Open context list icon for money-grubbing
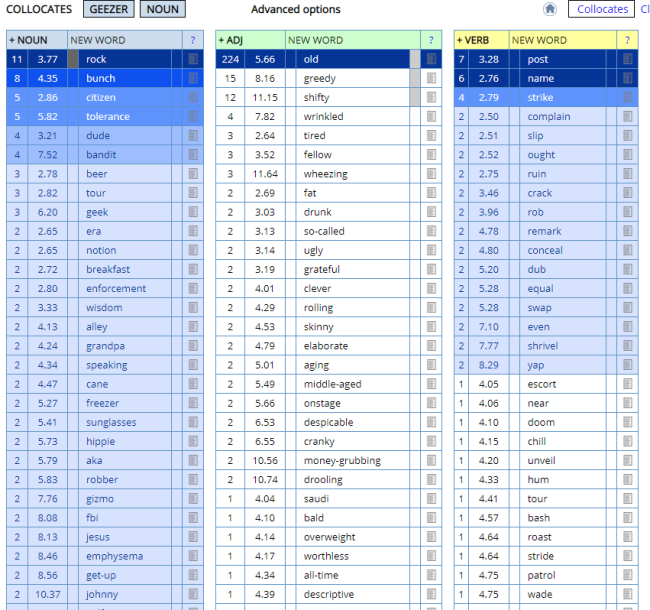The width and height of the screenshot is (650, 610). pos(431,460)
